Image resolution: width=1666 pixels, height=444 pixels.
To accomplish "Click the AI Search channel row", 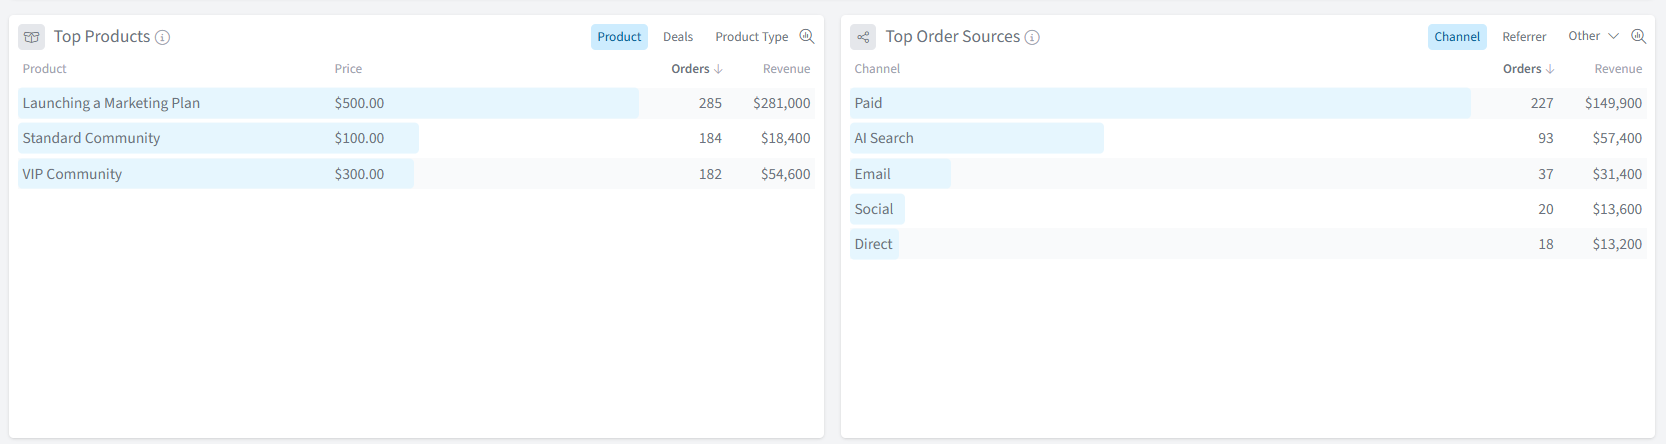I will 884,138.
